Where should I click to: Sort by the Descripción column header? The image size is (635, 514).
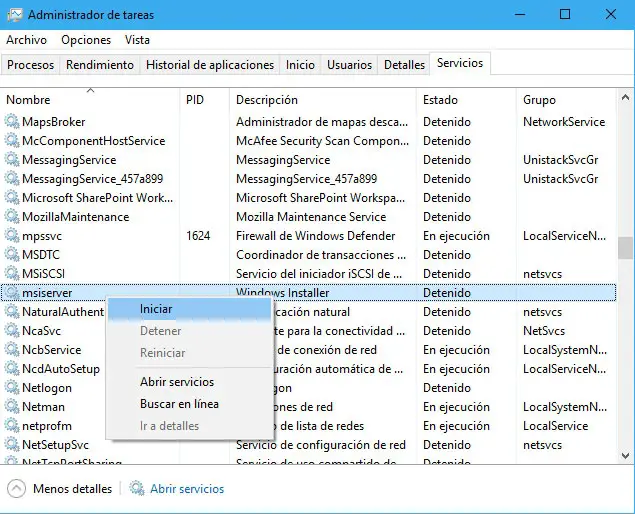(323, 100)
